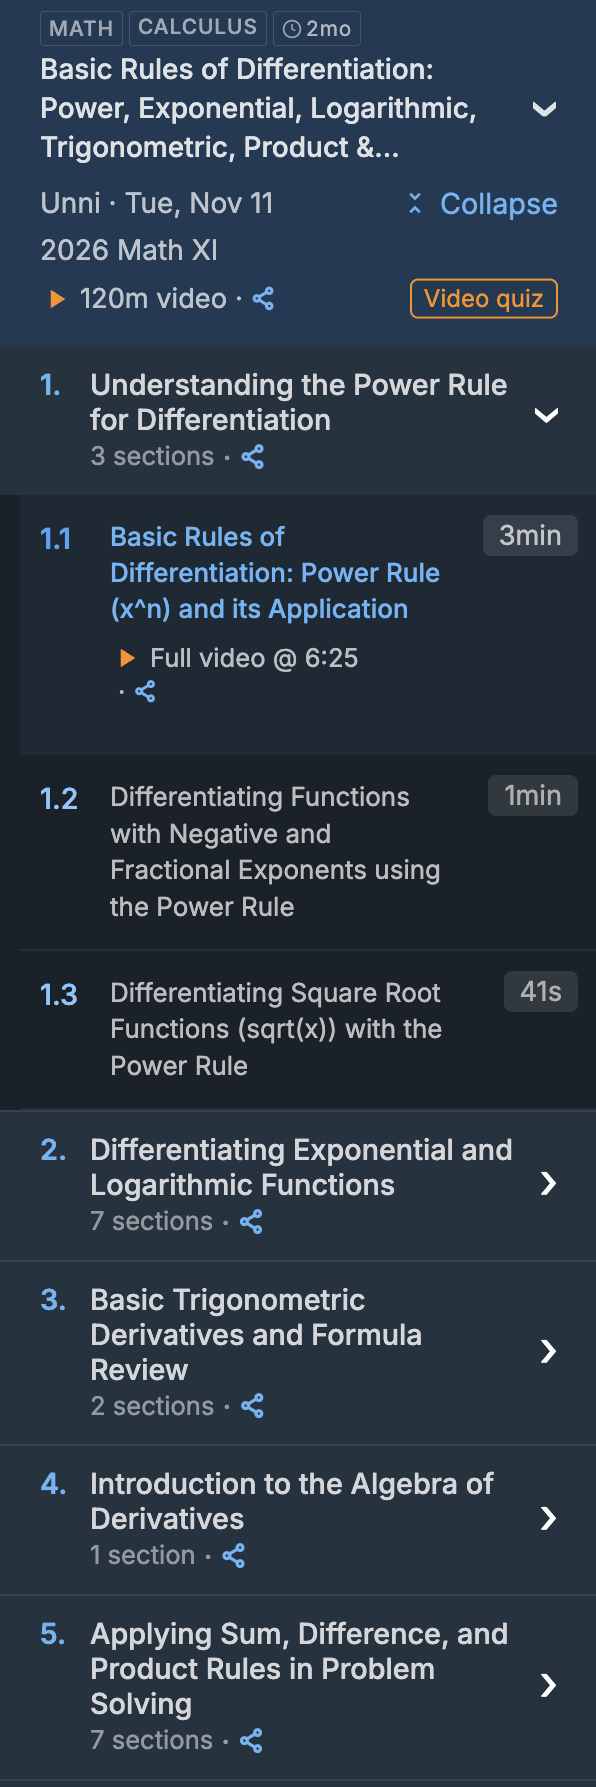Image resolution: width=596 pixels, height=1787 pixels.
Task: Open the Video quiz
Action: [x=483, y=298]
